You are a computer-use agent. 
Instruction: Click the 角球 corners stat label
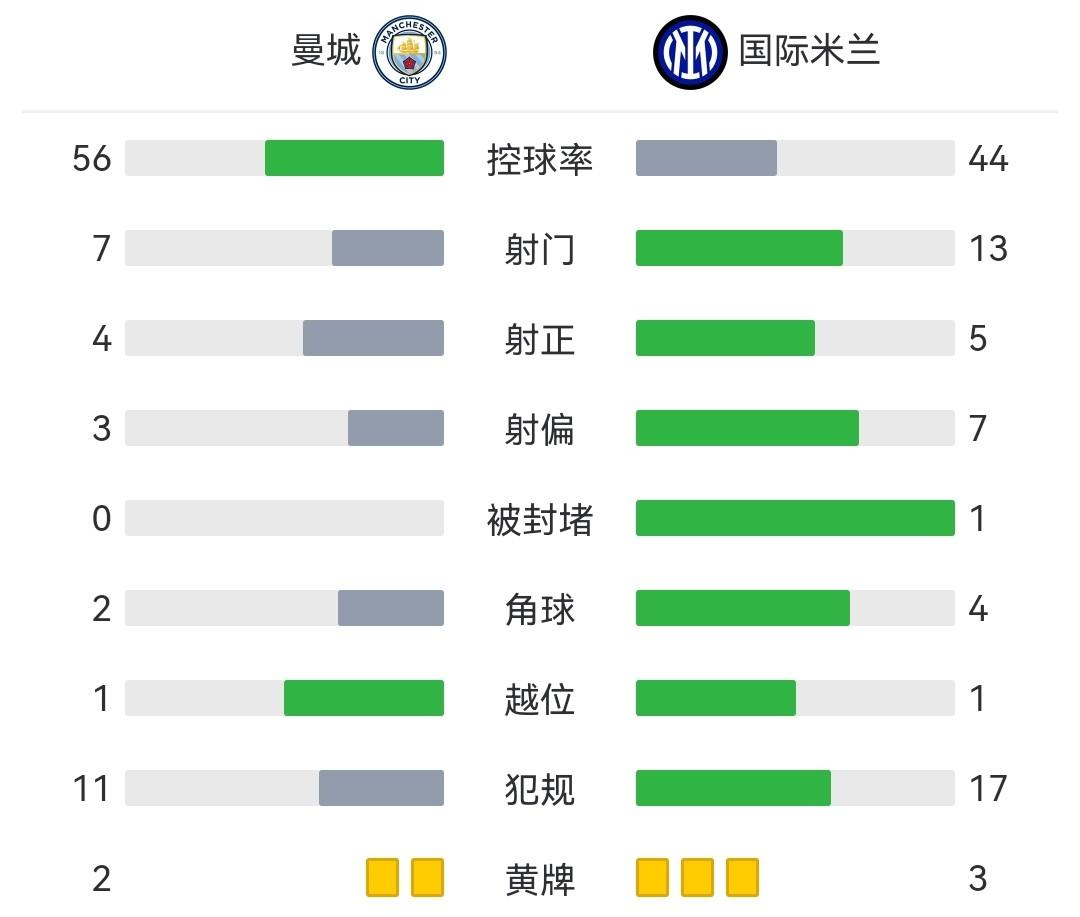pyautogui.click(x=540, y=609)
